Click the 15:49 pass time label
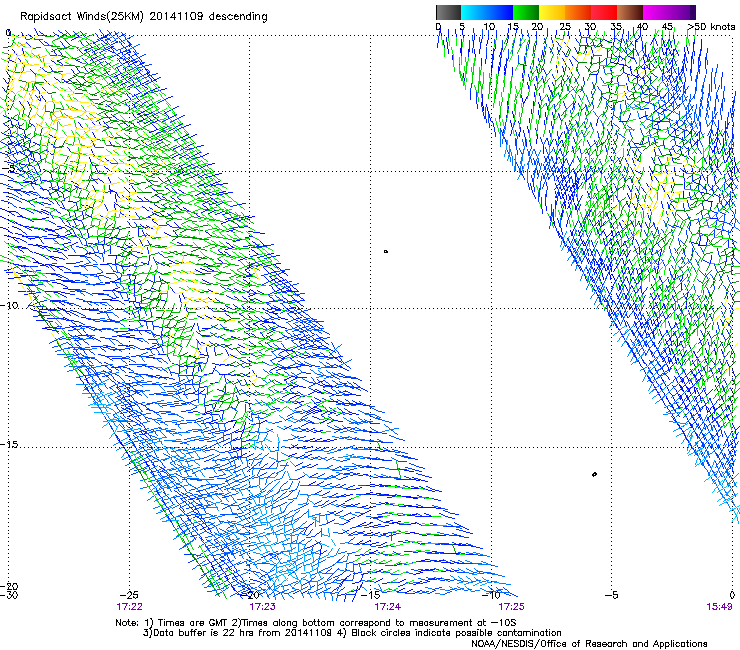Viewport: 740px width, 650px height. tap(719, 607)
